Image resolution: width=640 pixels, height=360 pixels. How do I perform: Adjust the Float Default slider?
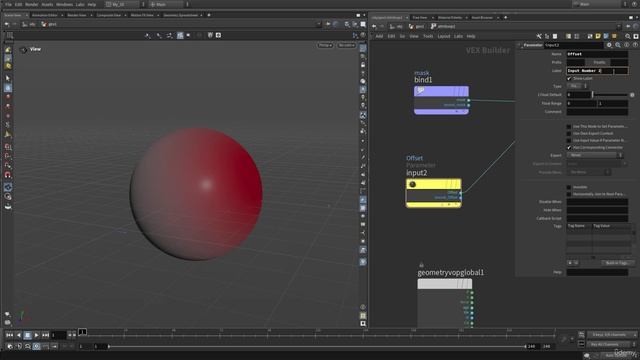pyautogui.click(x=610, y=95)
